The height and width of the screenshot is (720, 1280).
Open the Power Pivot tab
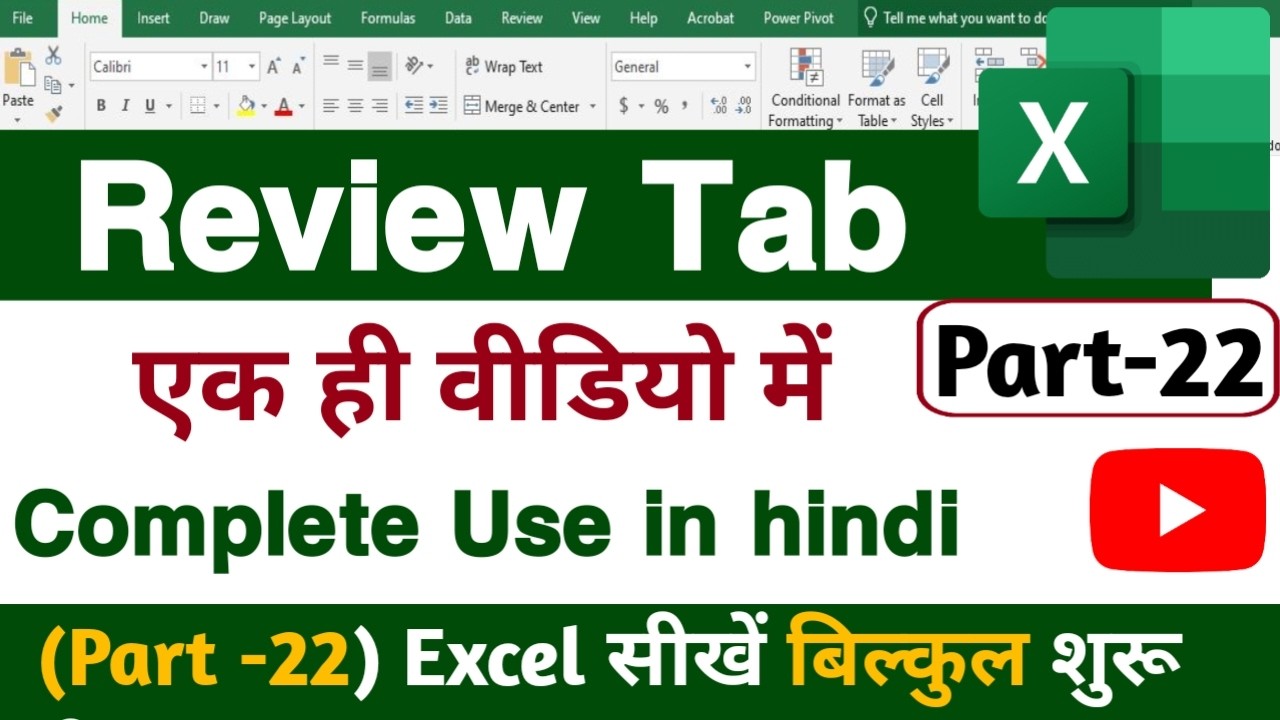pyautogui.click(x=799, y=18)
